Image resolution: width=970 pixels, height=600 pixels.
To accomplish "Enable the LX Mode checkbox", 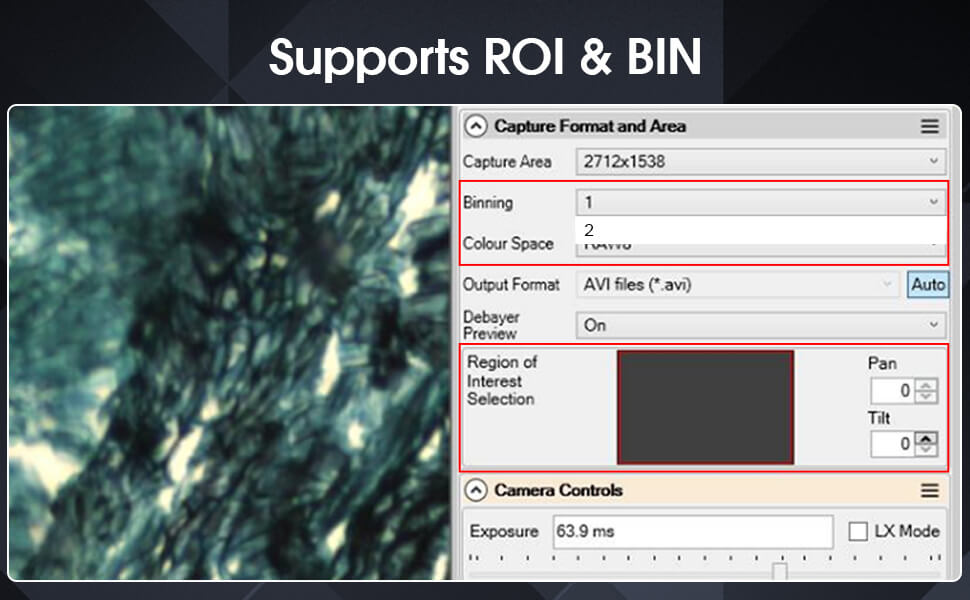I will coord(858,532).
